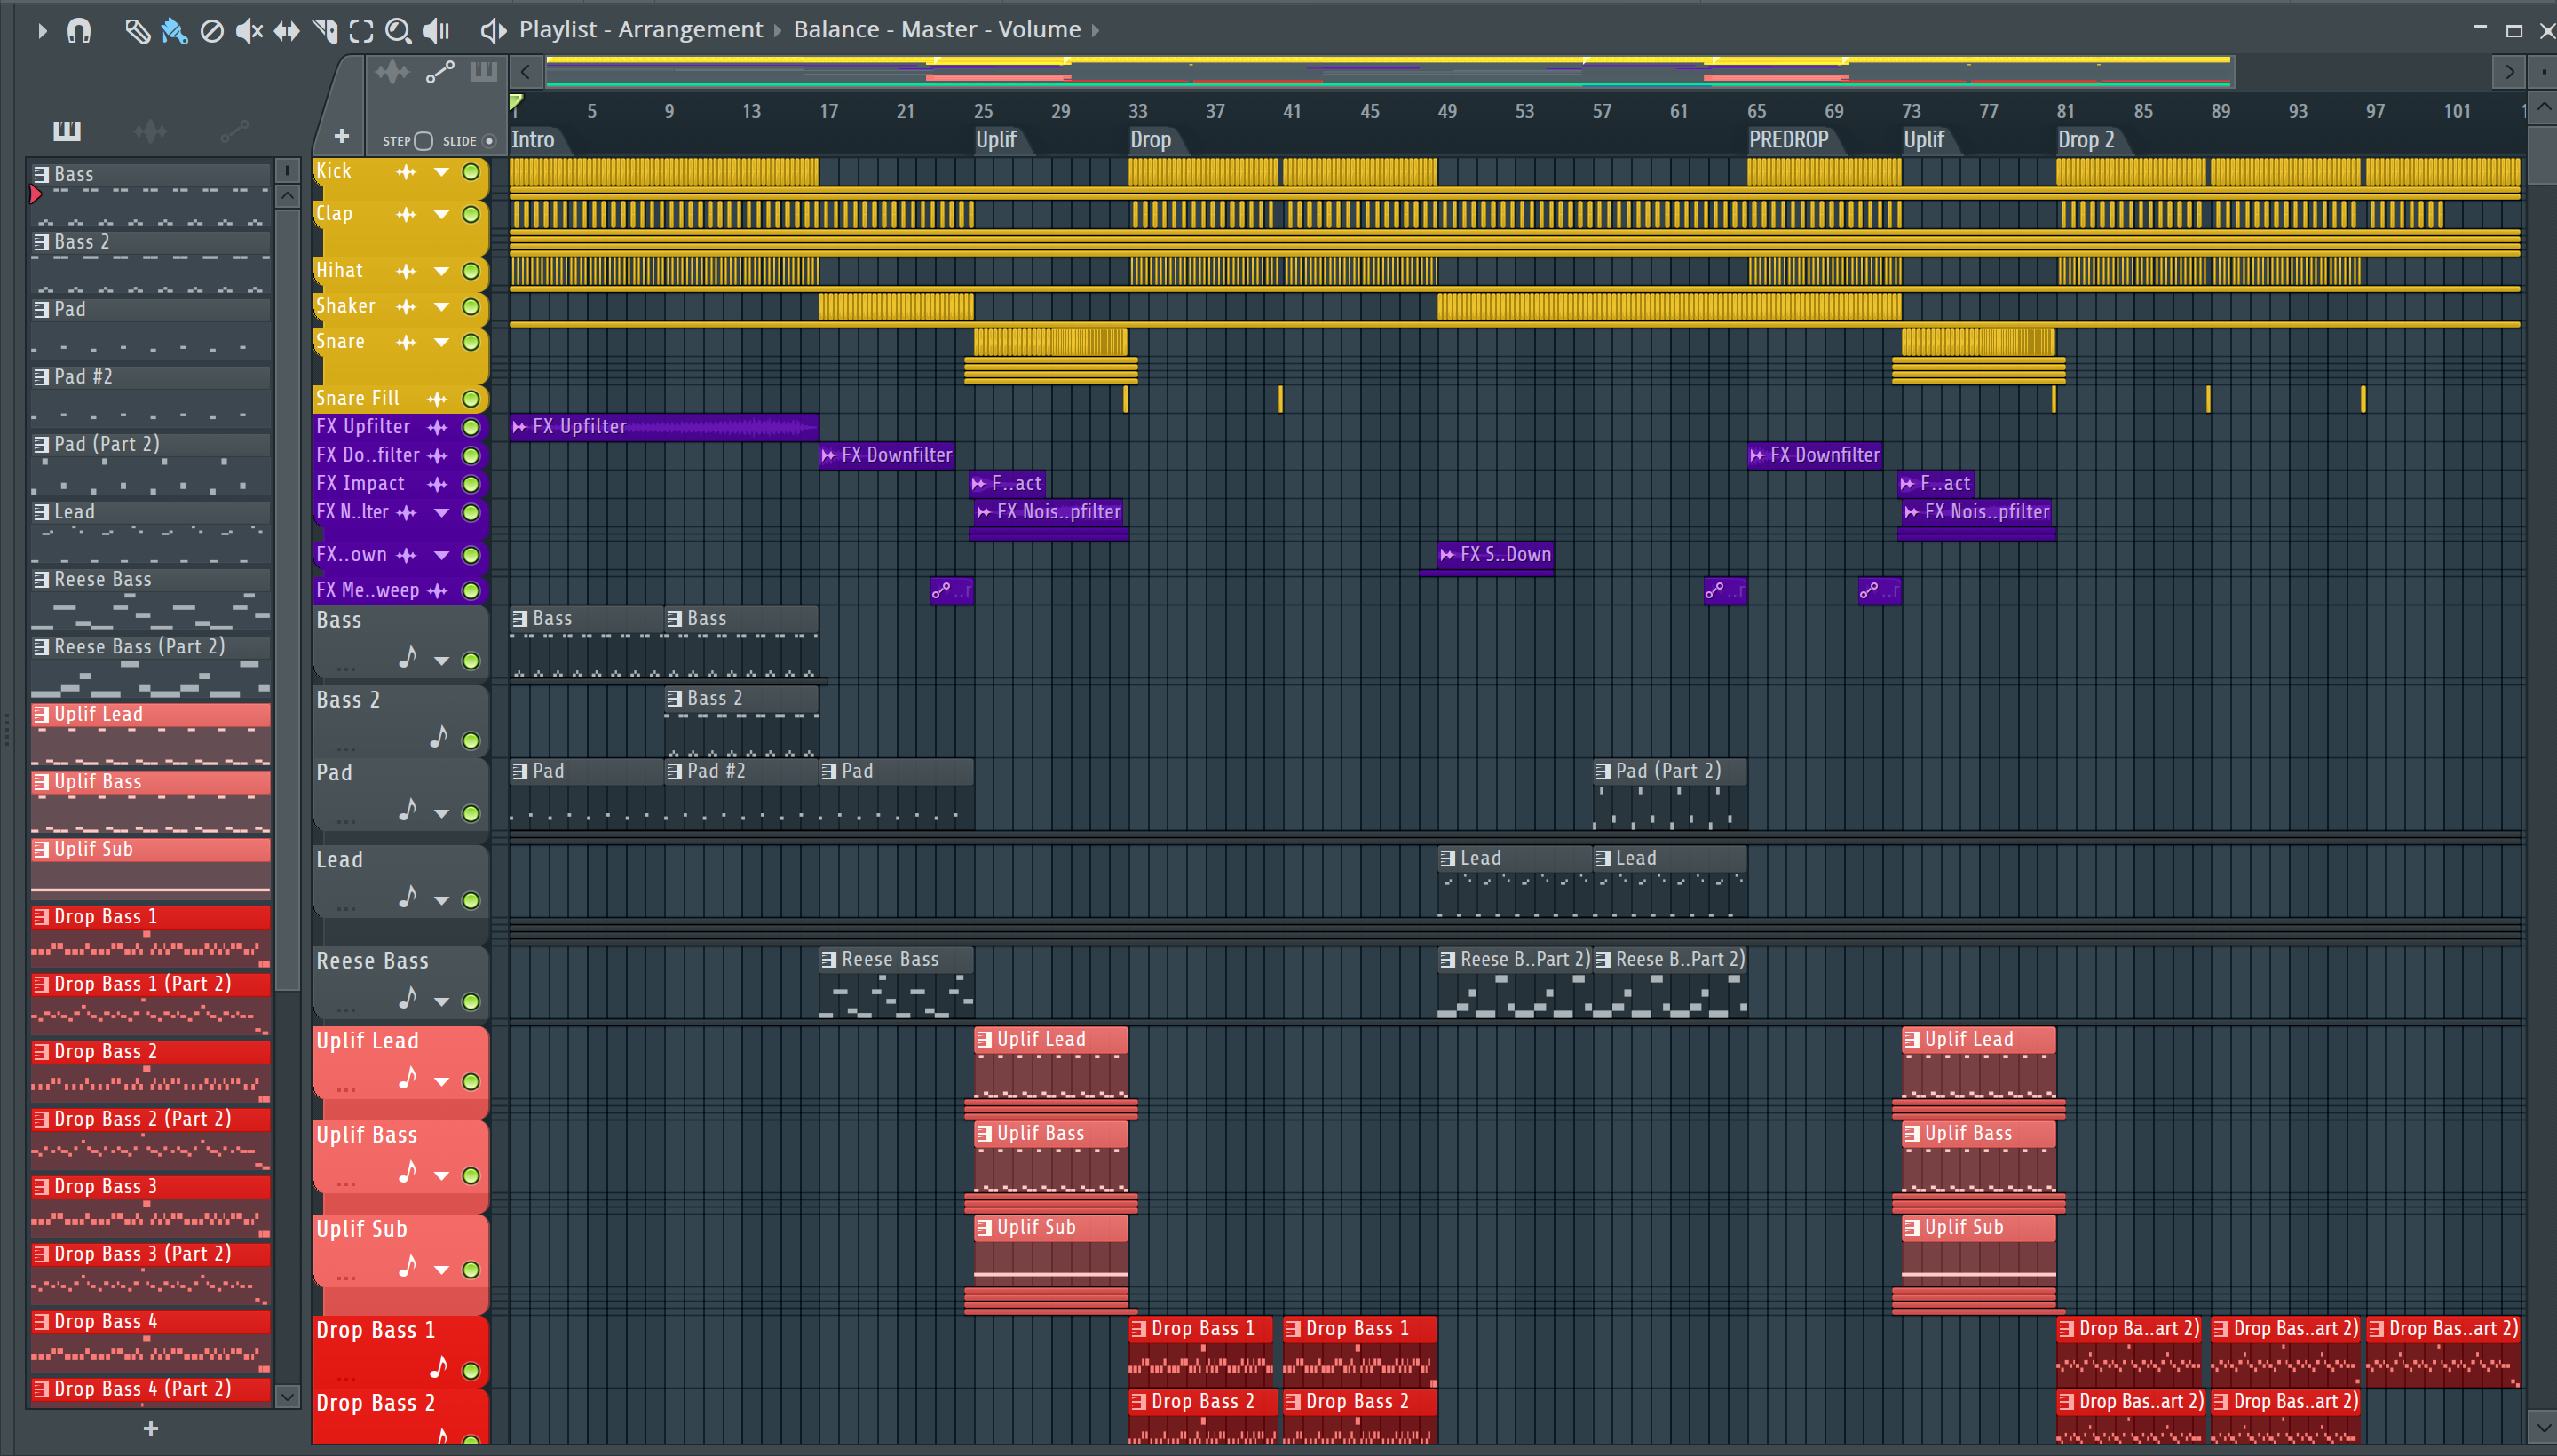Open the Kick track dropdown arrow
This screenshot has height=1456, width=2557.
point(441,172)
